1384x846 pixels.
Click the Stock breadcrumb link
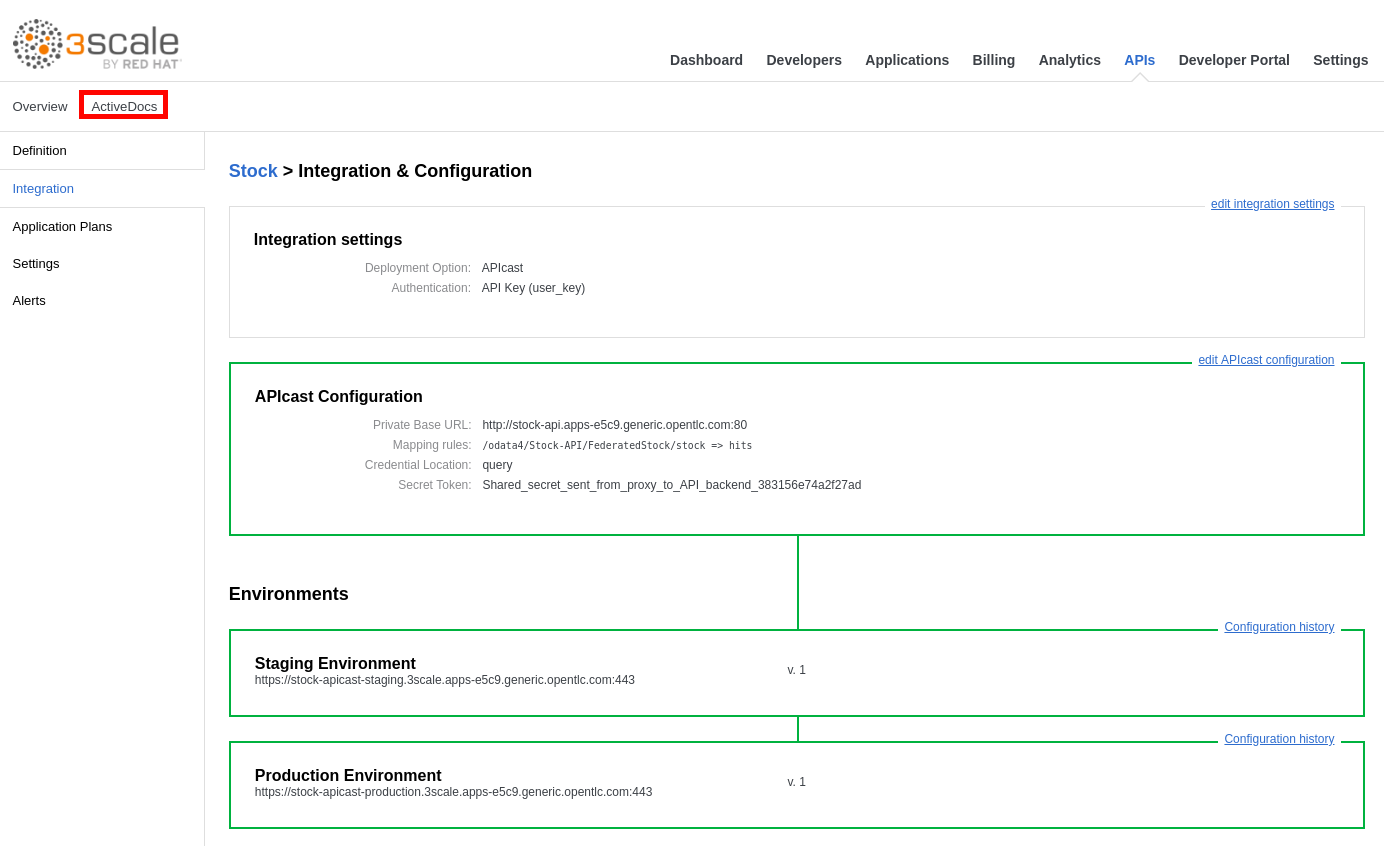(x=253, y=171)
